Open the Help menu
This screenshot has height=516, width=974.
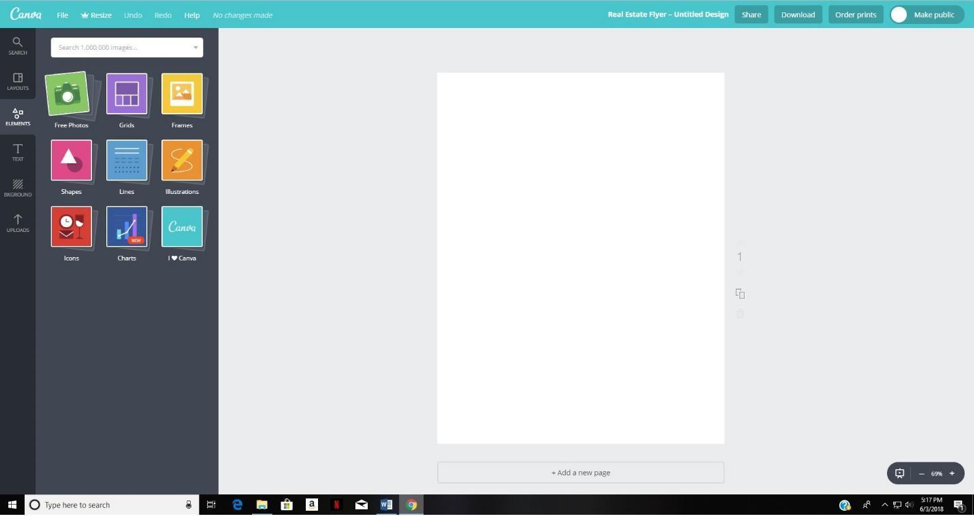pos(192,15)
